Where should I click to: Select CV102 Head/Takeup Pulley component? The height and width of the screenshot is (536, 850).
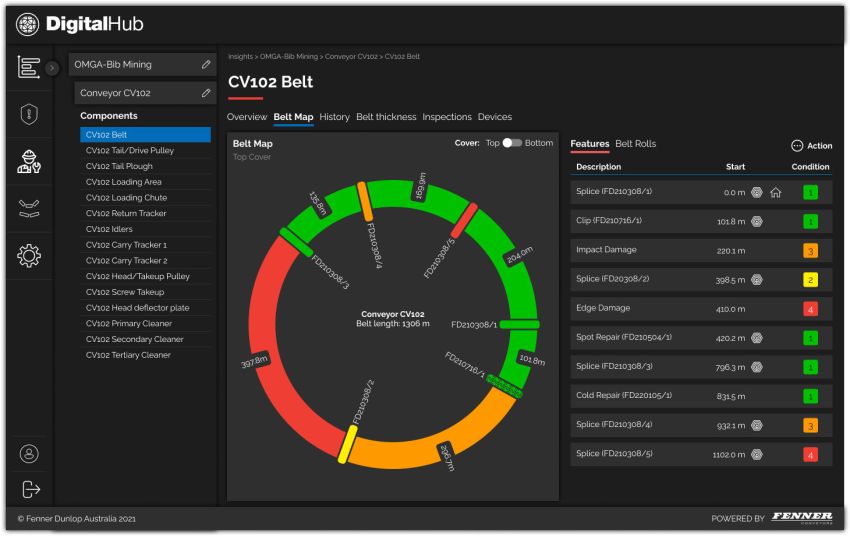click(x=145, y=276)
